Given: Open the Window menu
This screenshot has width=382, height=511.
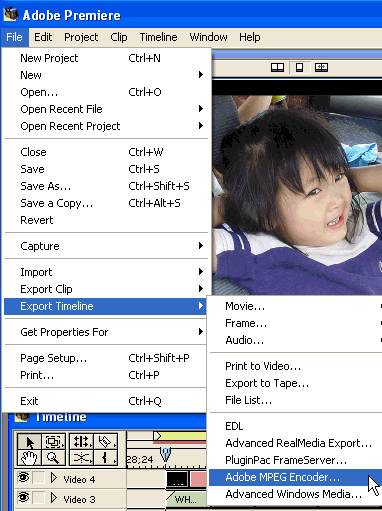Looking at the screenshot, I should coord(208,37).
